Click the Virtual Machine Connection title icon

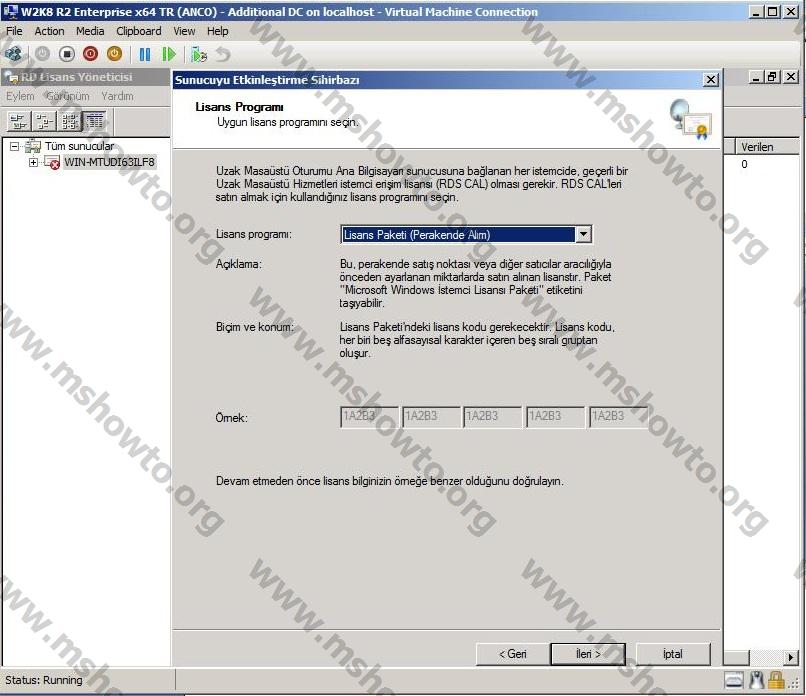coord(10,11)
